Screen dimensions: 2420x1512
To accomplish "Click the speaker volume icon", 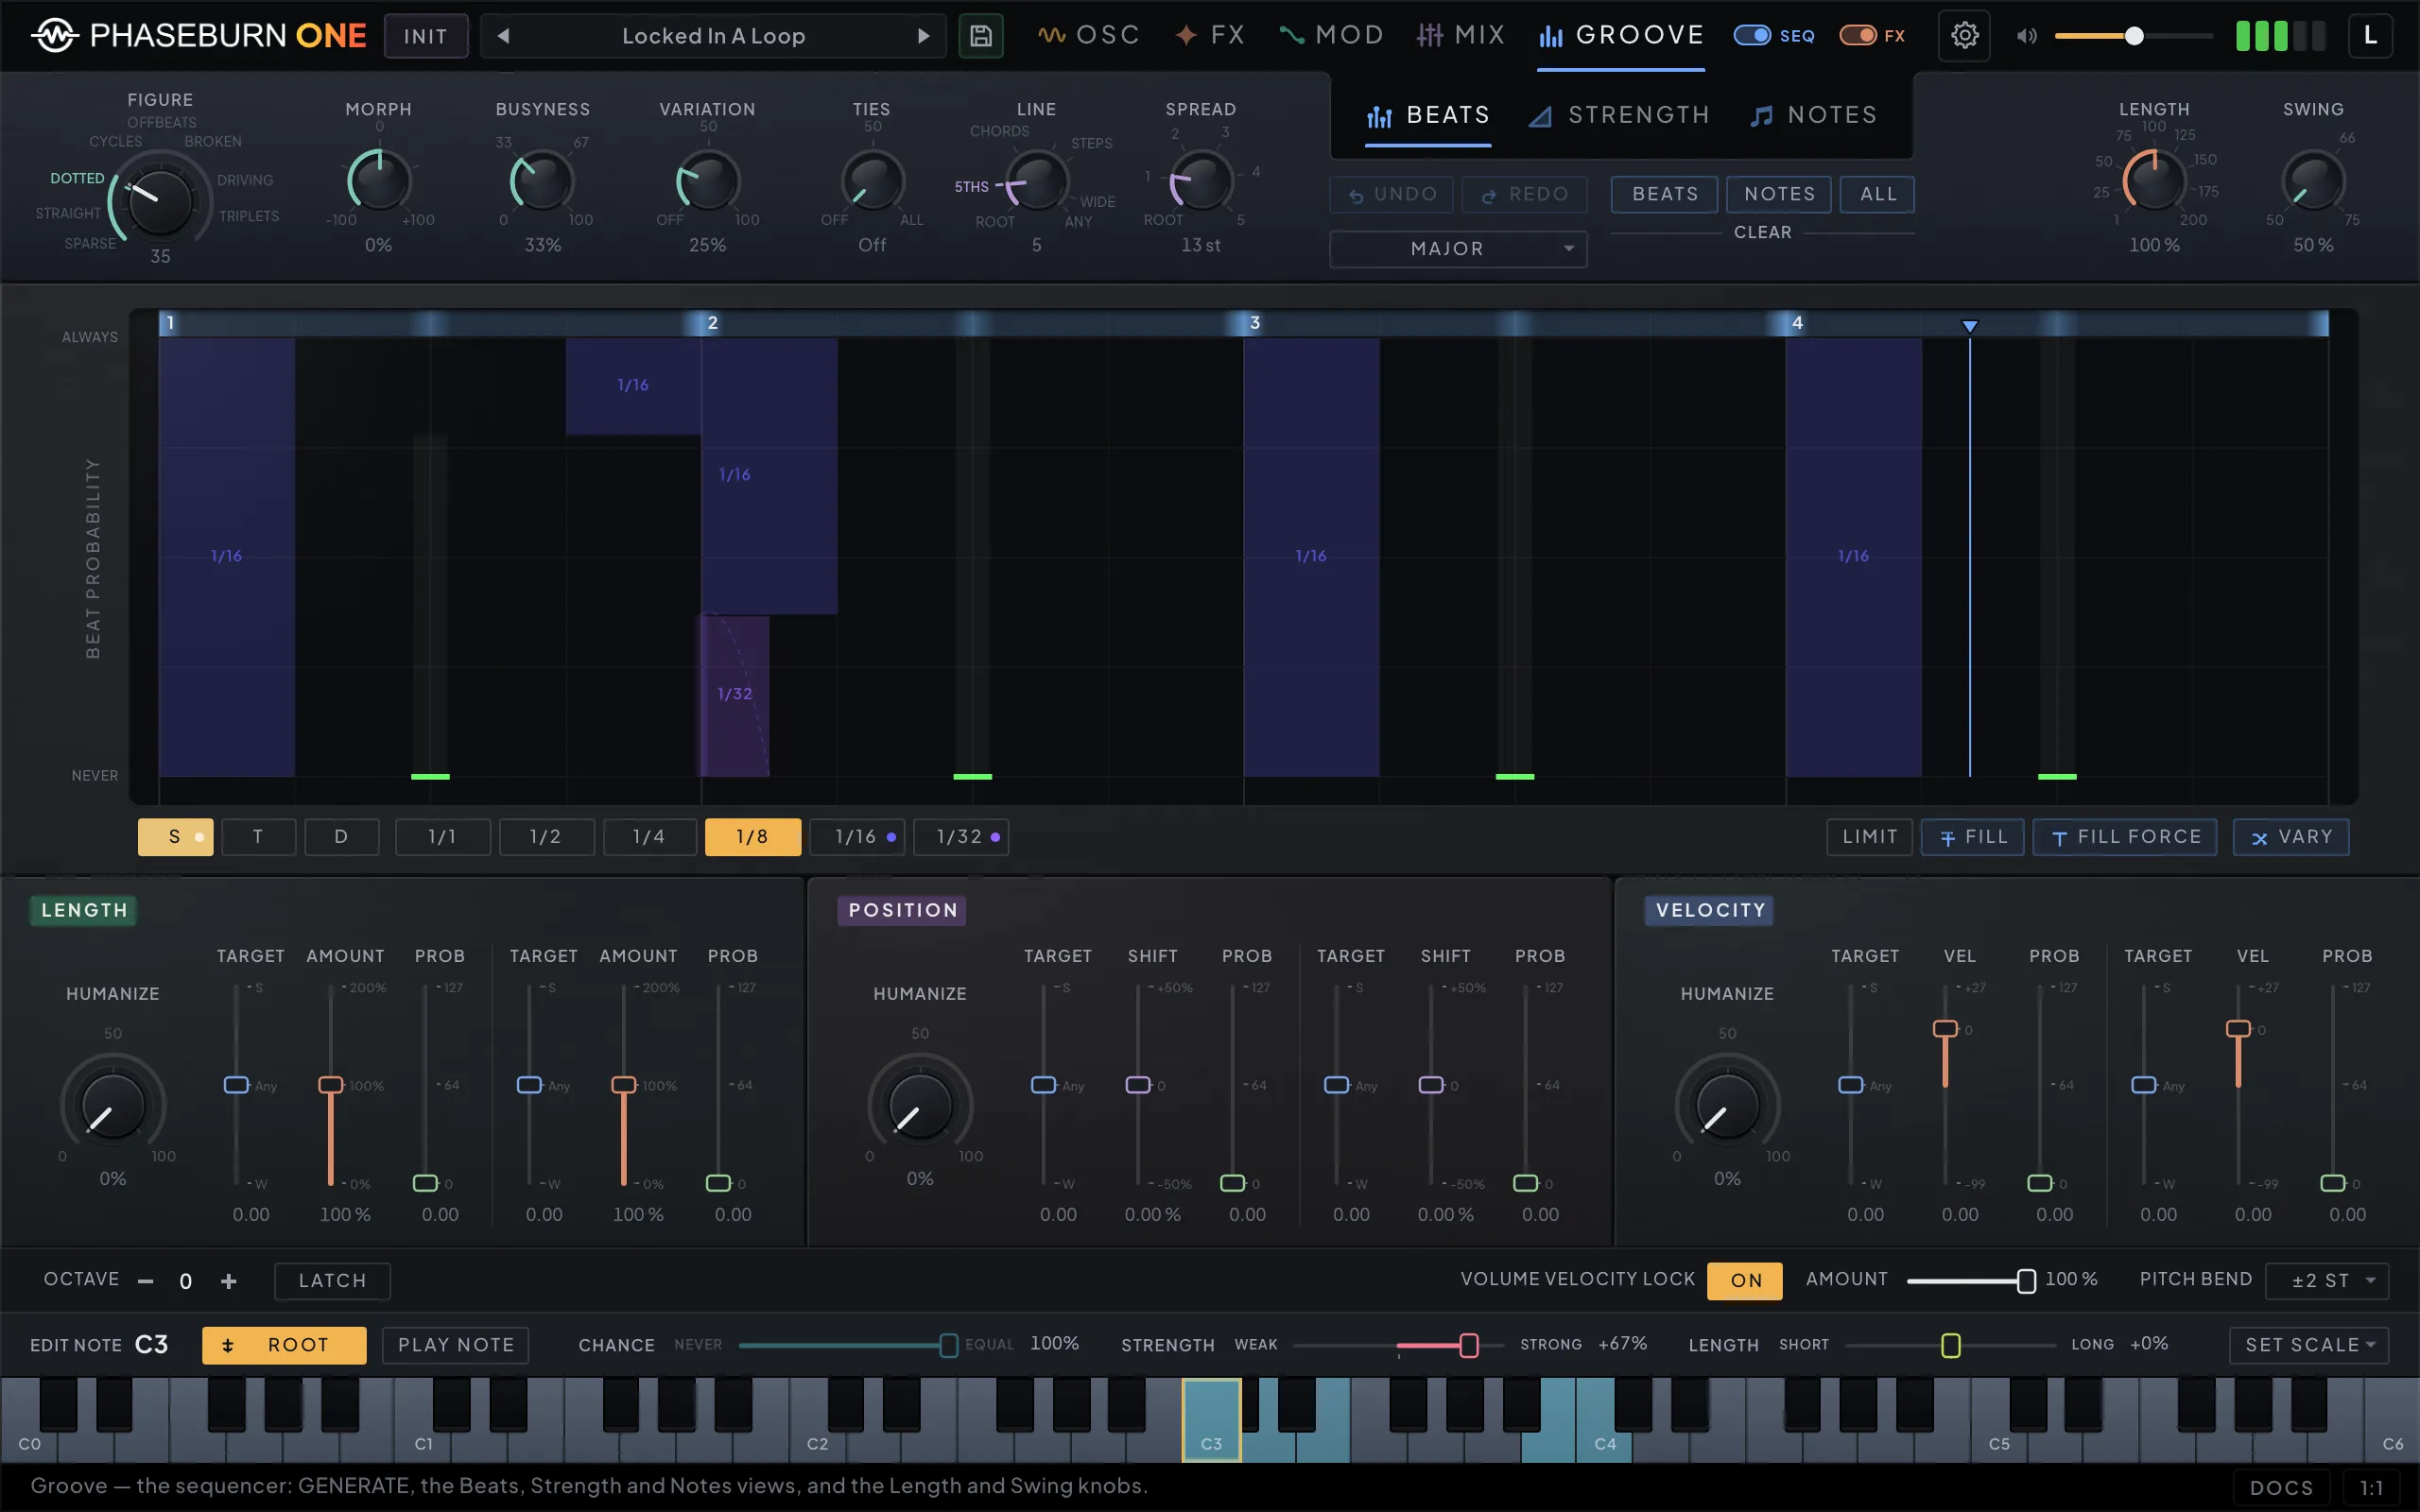I will pos(2026,36).
